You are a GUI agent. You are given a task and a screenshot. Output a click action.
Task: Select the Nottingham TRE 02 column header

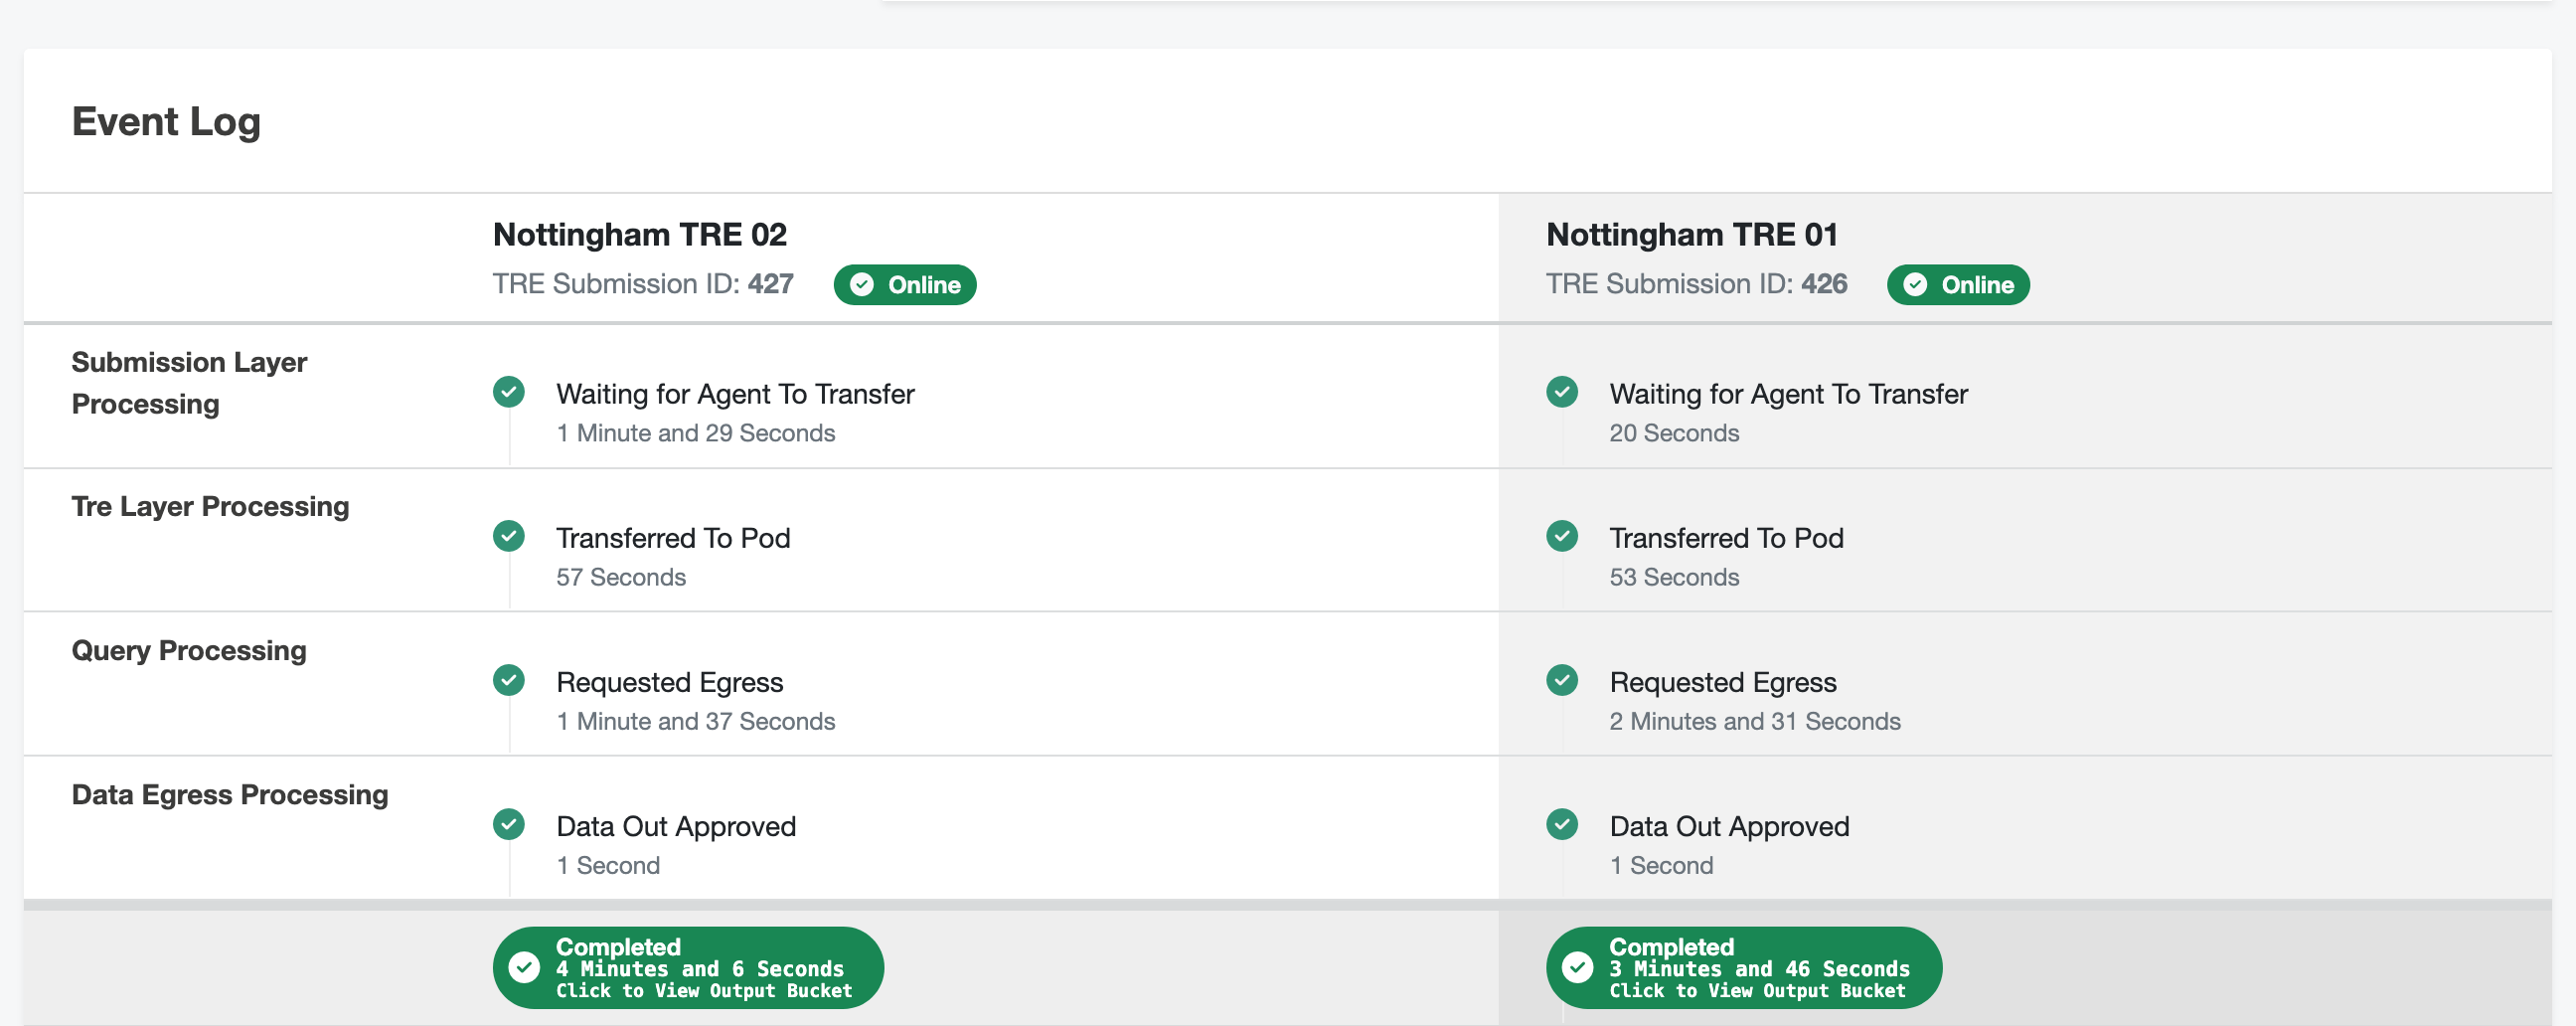639,234
